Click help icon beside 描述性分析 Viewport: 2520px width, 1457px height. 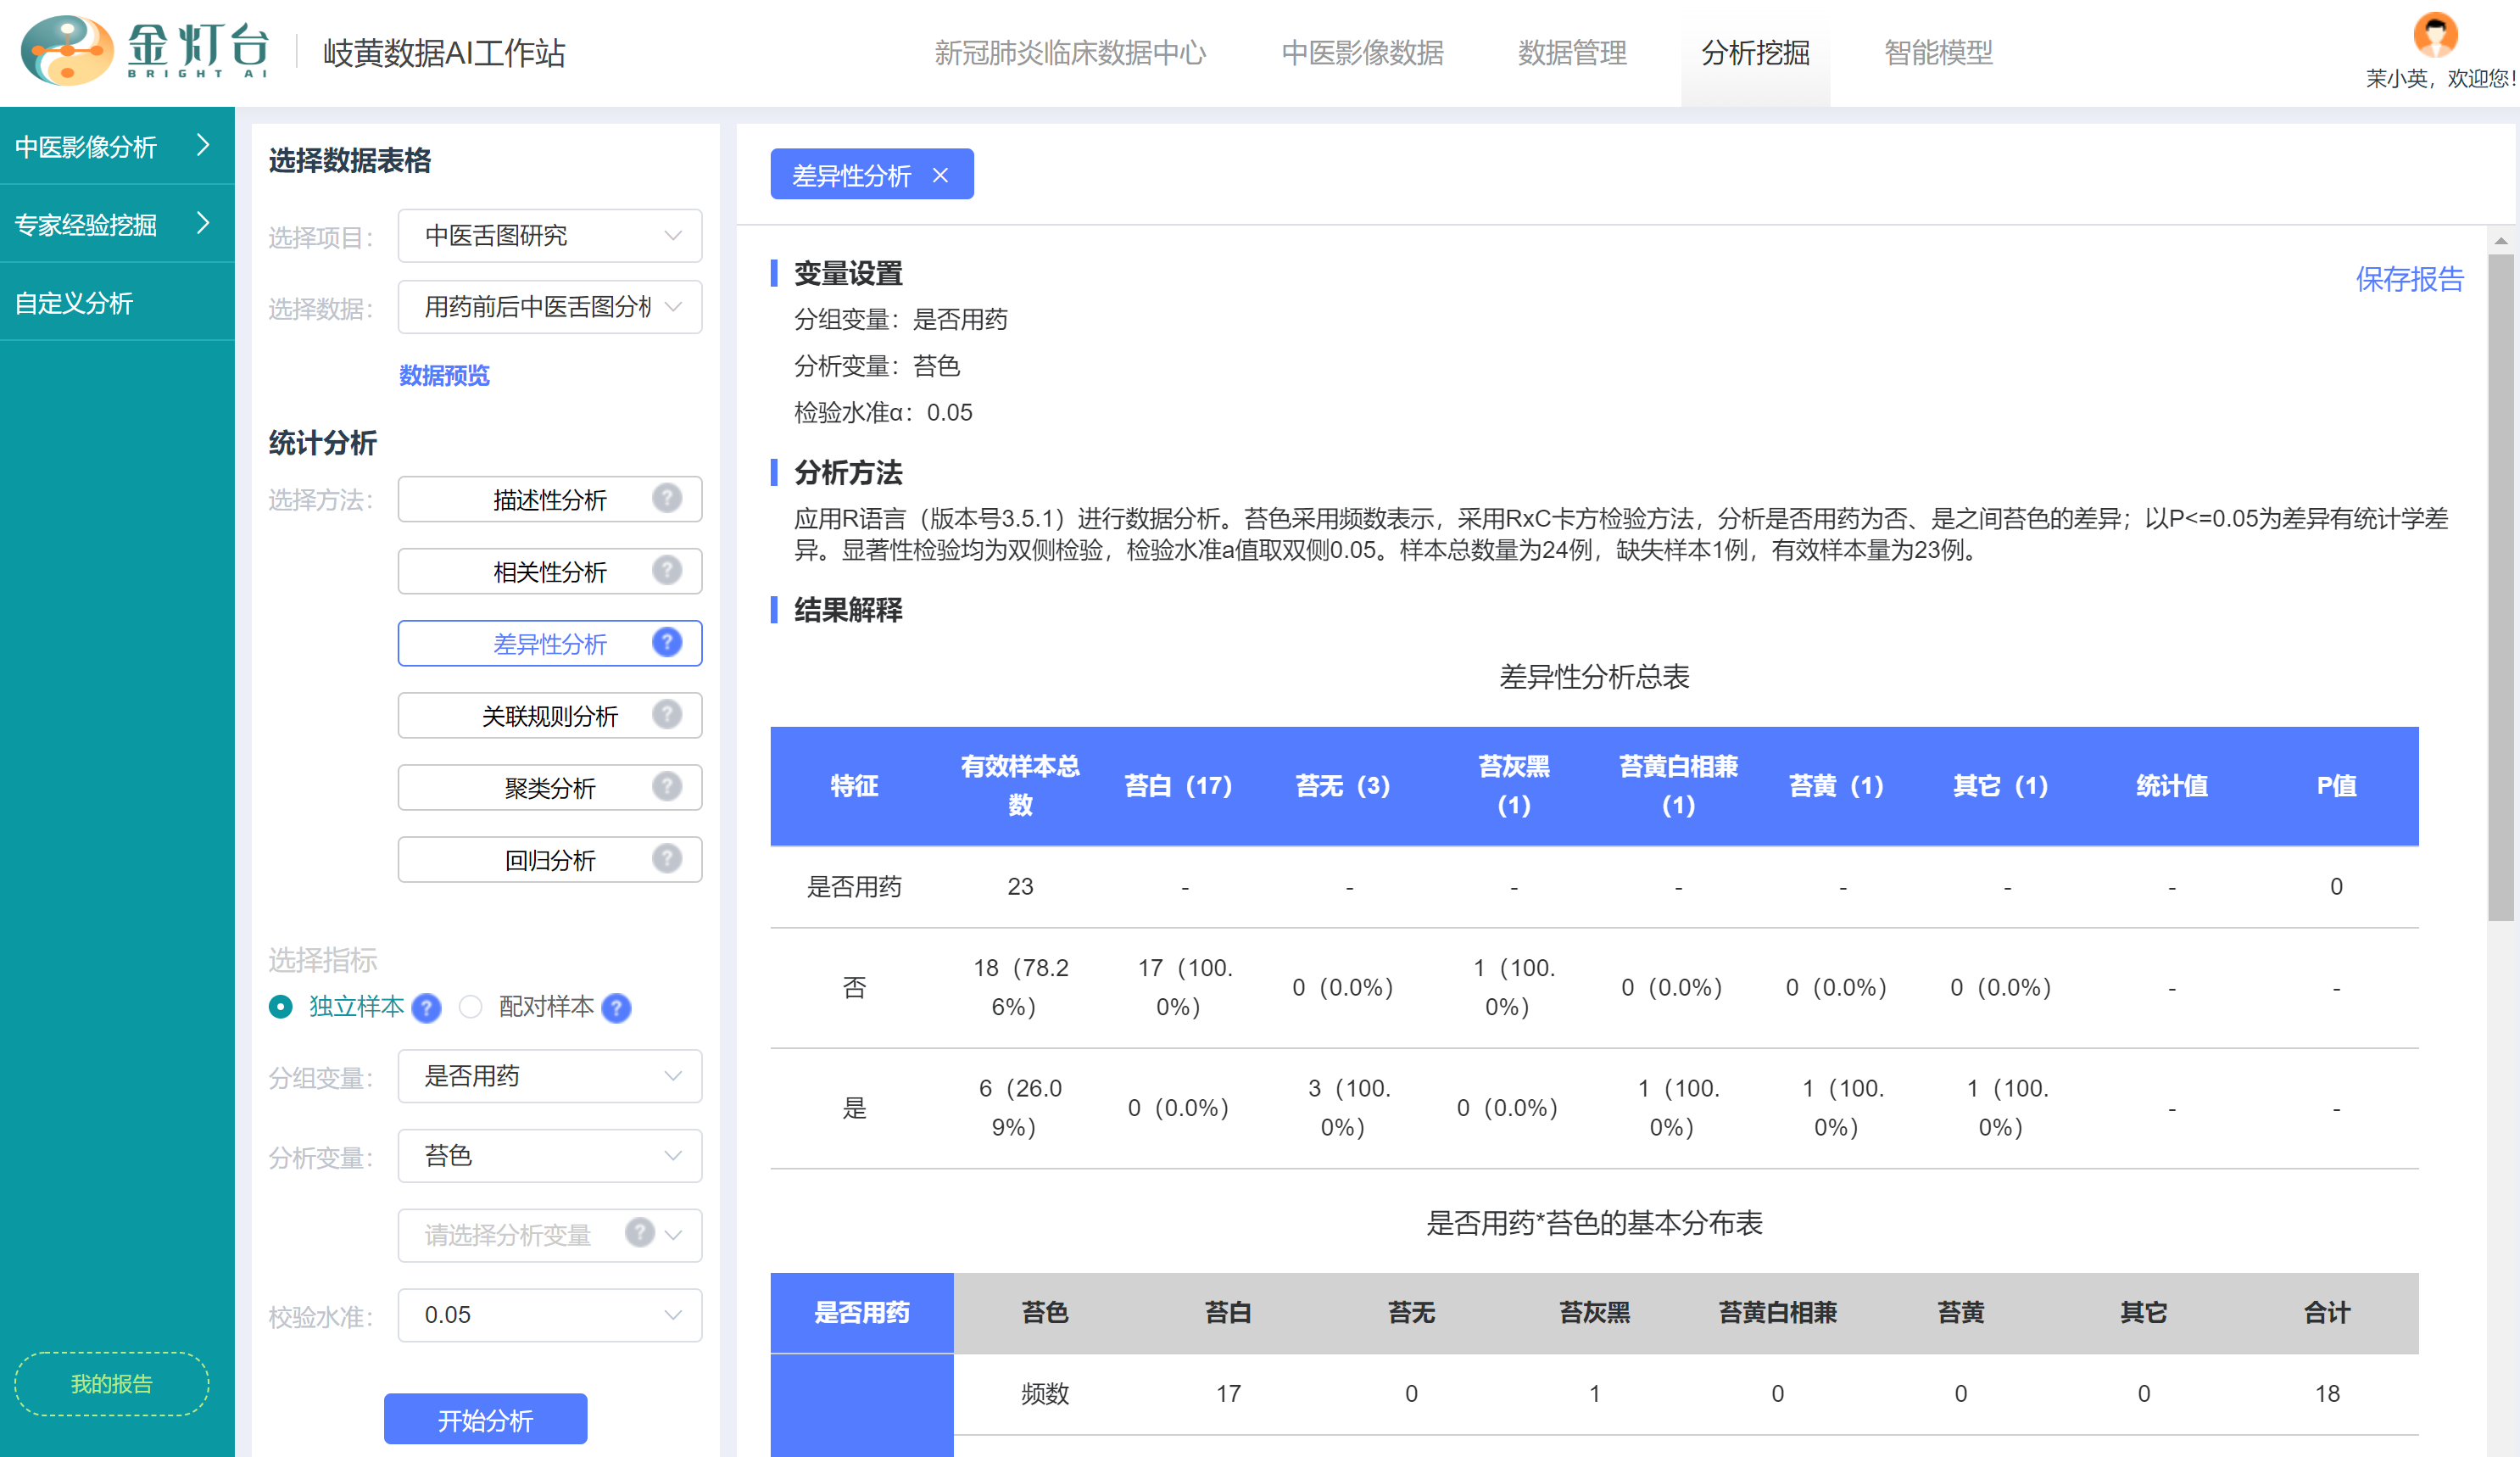tap(666, 498)
